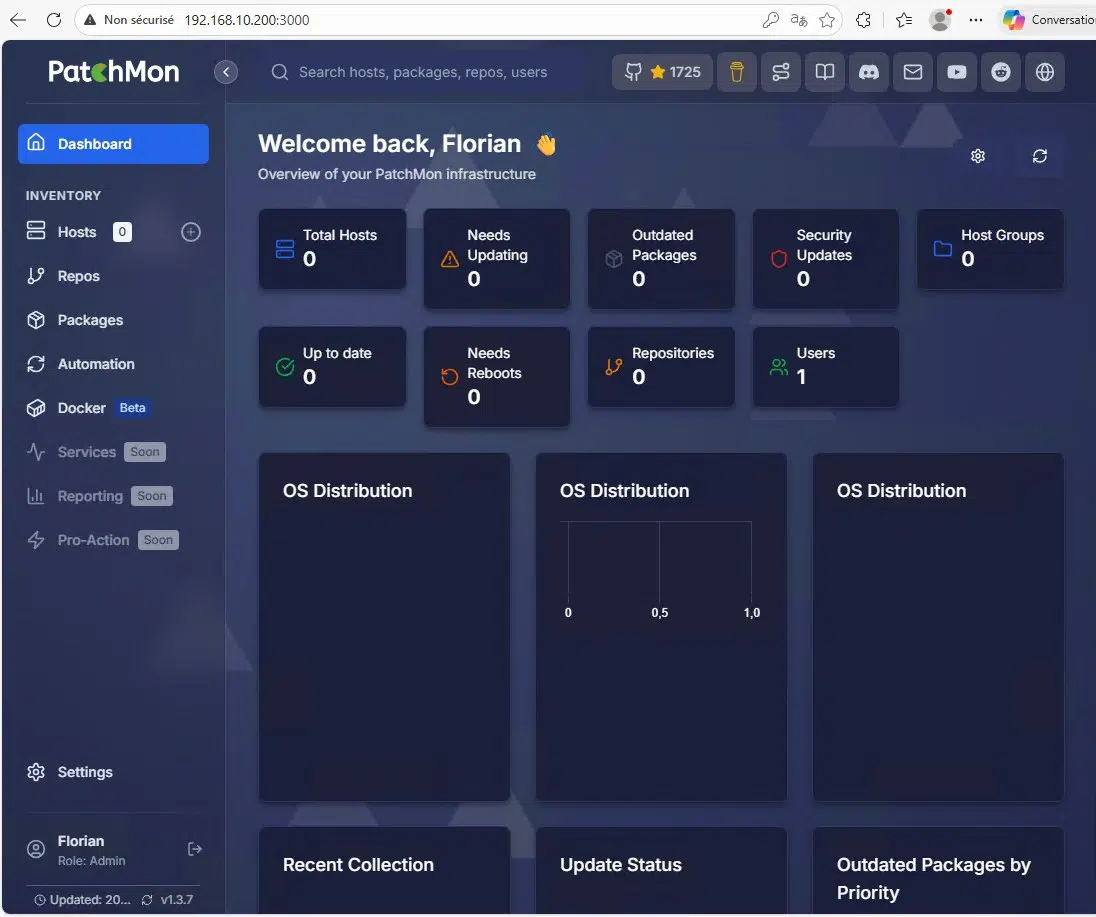Go to Repos in sidebar
Viewport: 1096px width, 917px height.
point(78,276)
